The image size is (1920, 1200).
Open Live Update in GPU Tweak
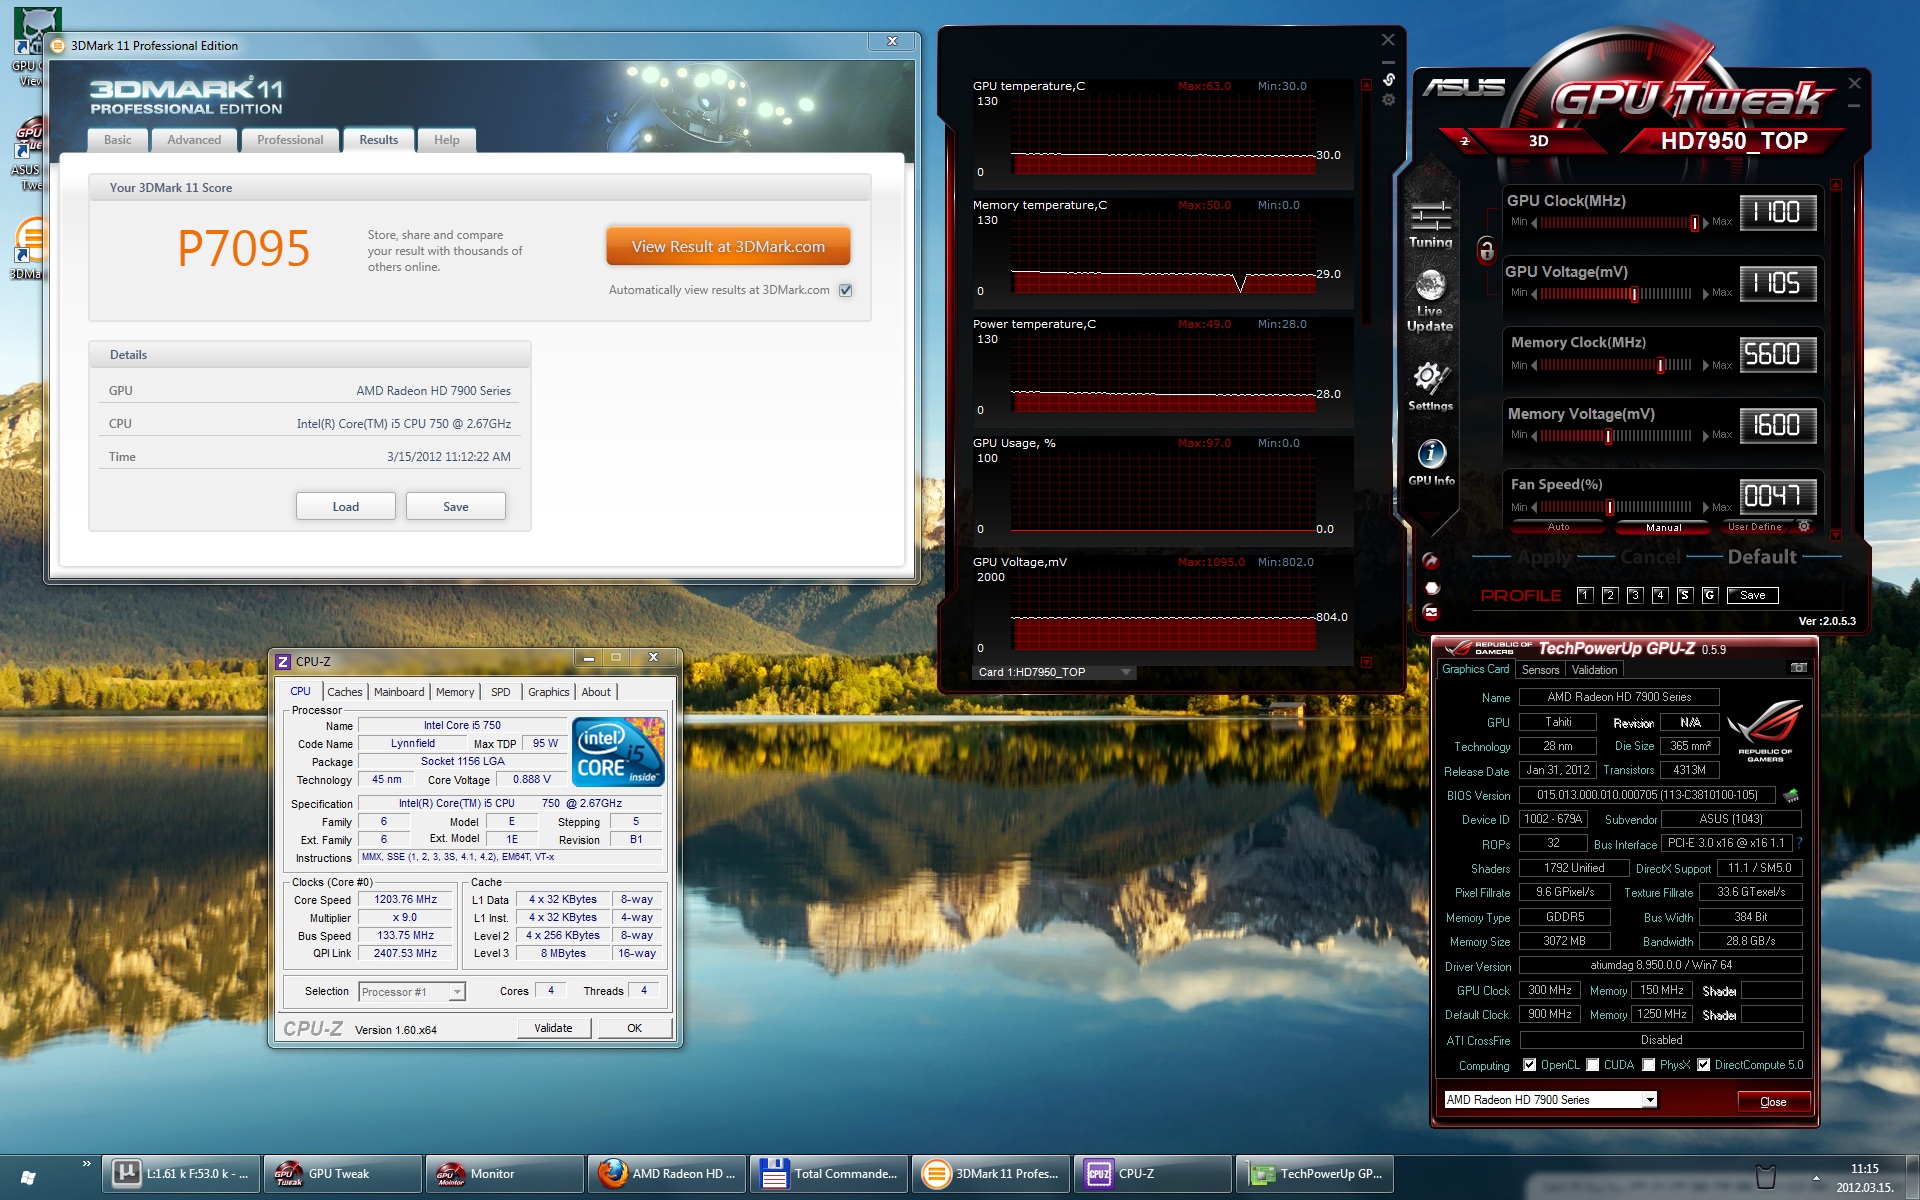tap(1430, 301)
